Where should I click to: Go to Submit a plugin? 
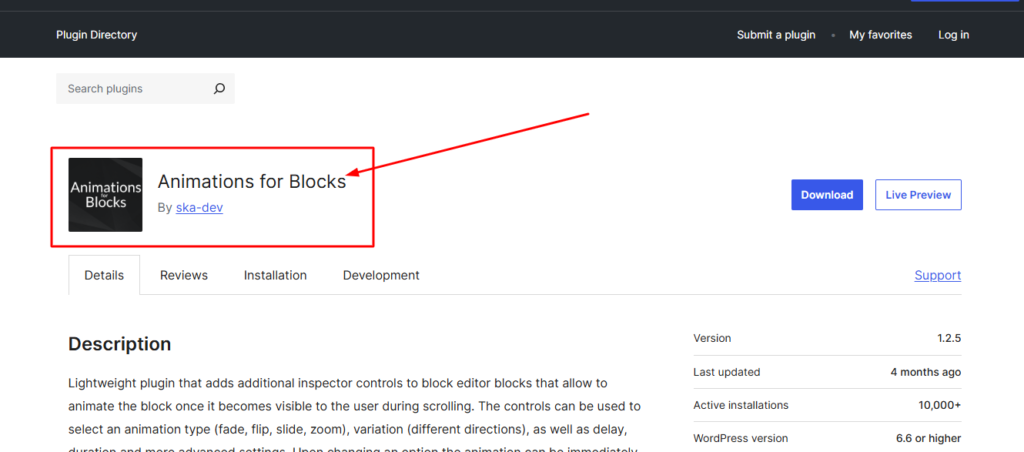click(x=776, y=35)
